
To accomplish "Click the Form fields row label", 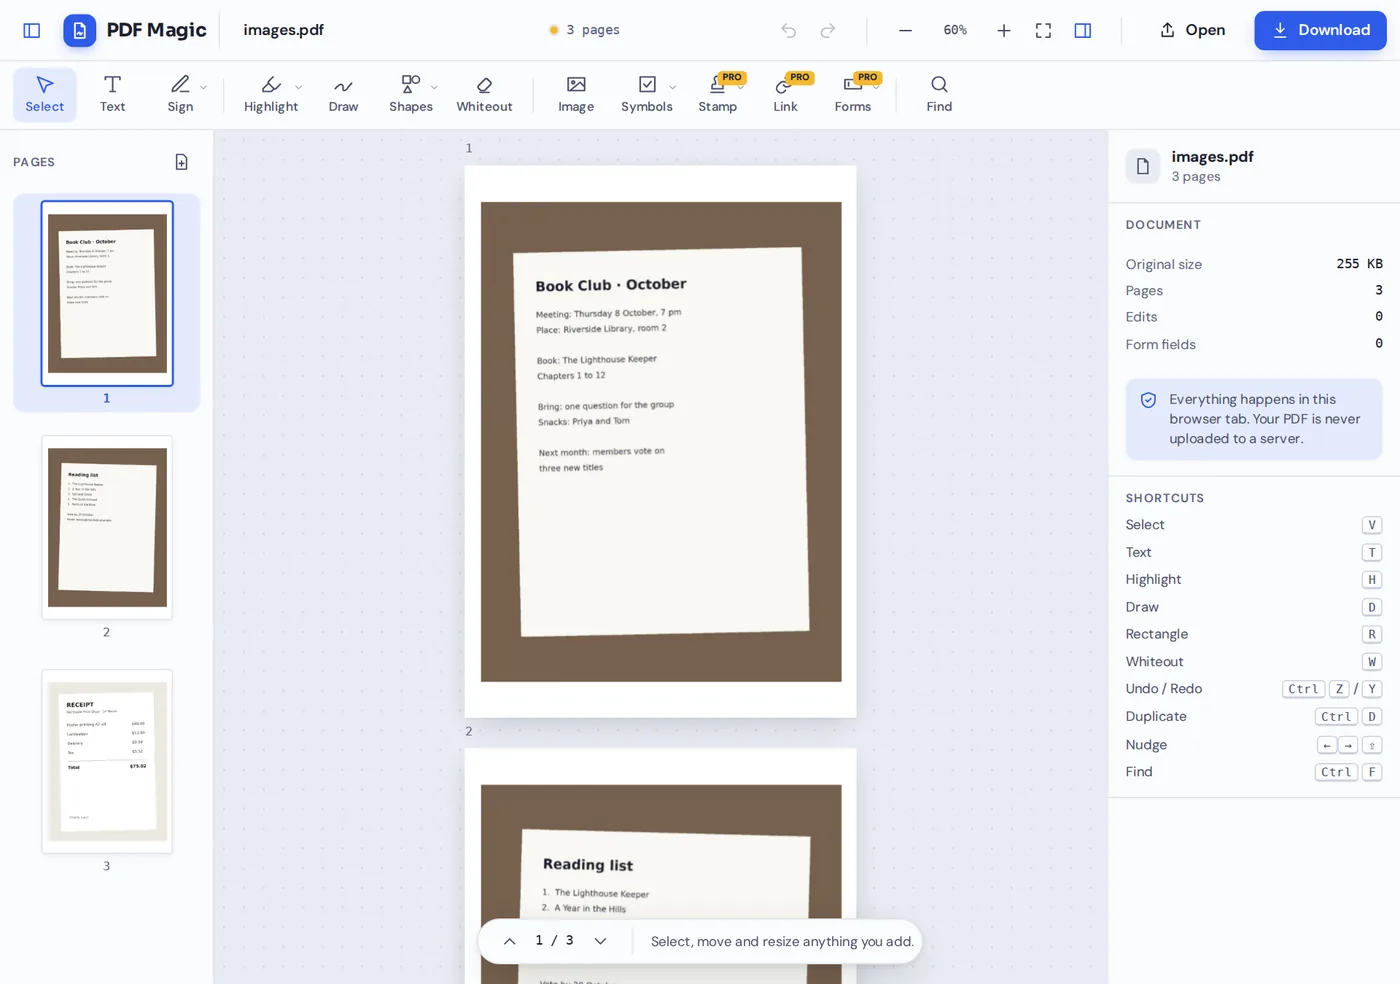I will pyautogui.click(x=1161, y=344).
